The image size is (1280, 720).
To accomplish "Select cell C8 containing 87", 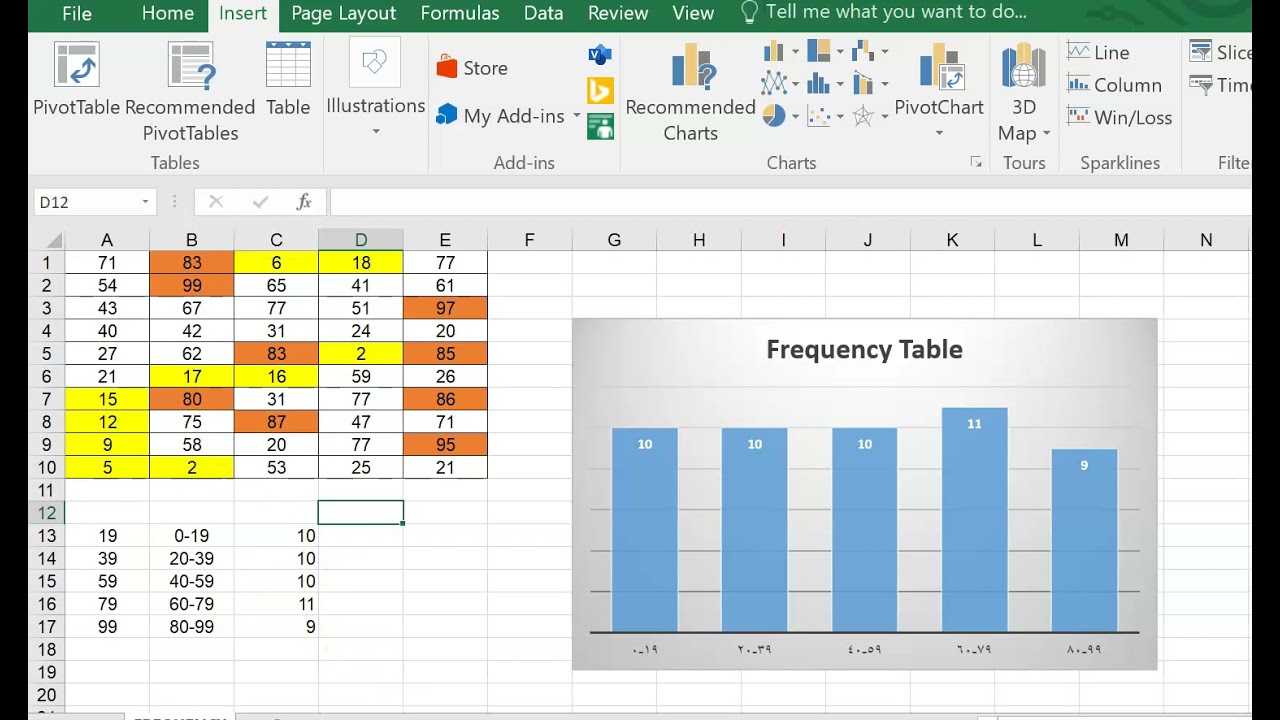I will (276, 422).
